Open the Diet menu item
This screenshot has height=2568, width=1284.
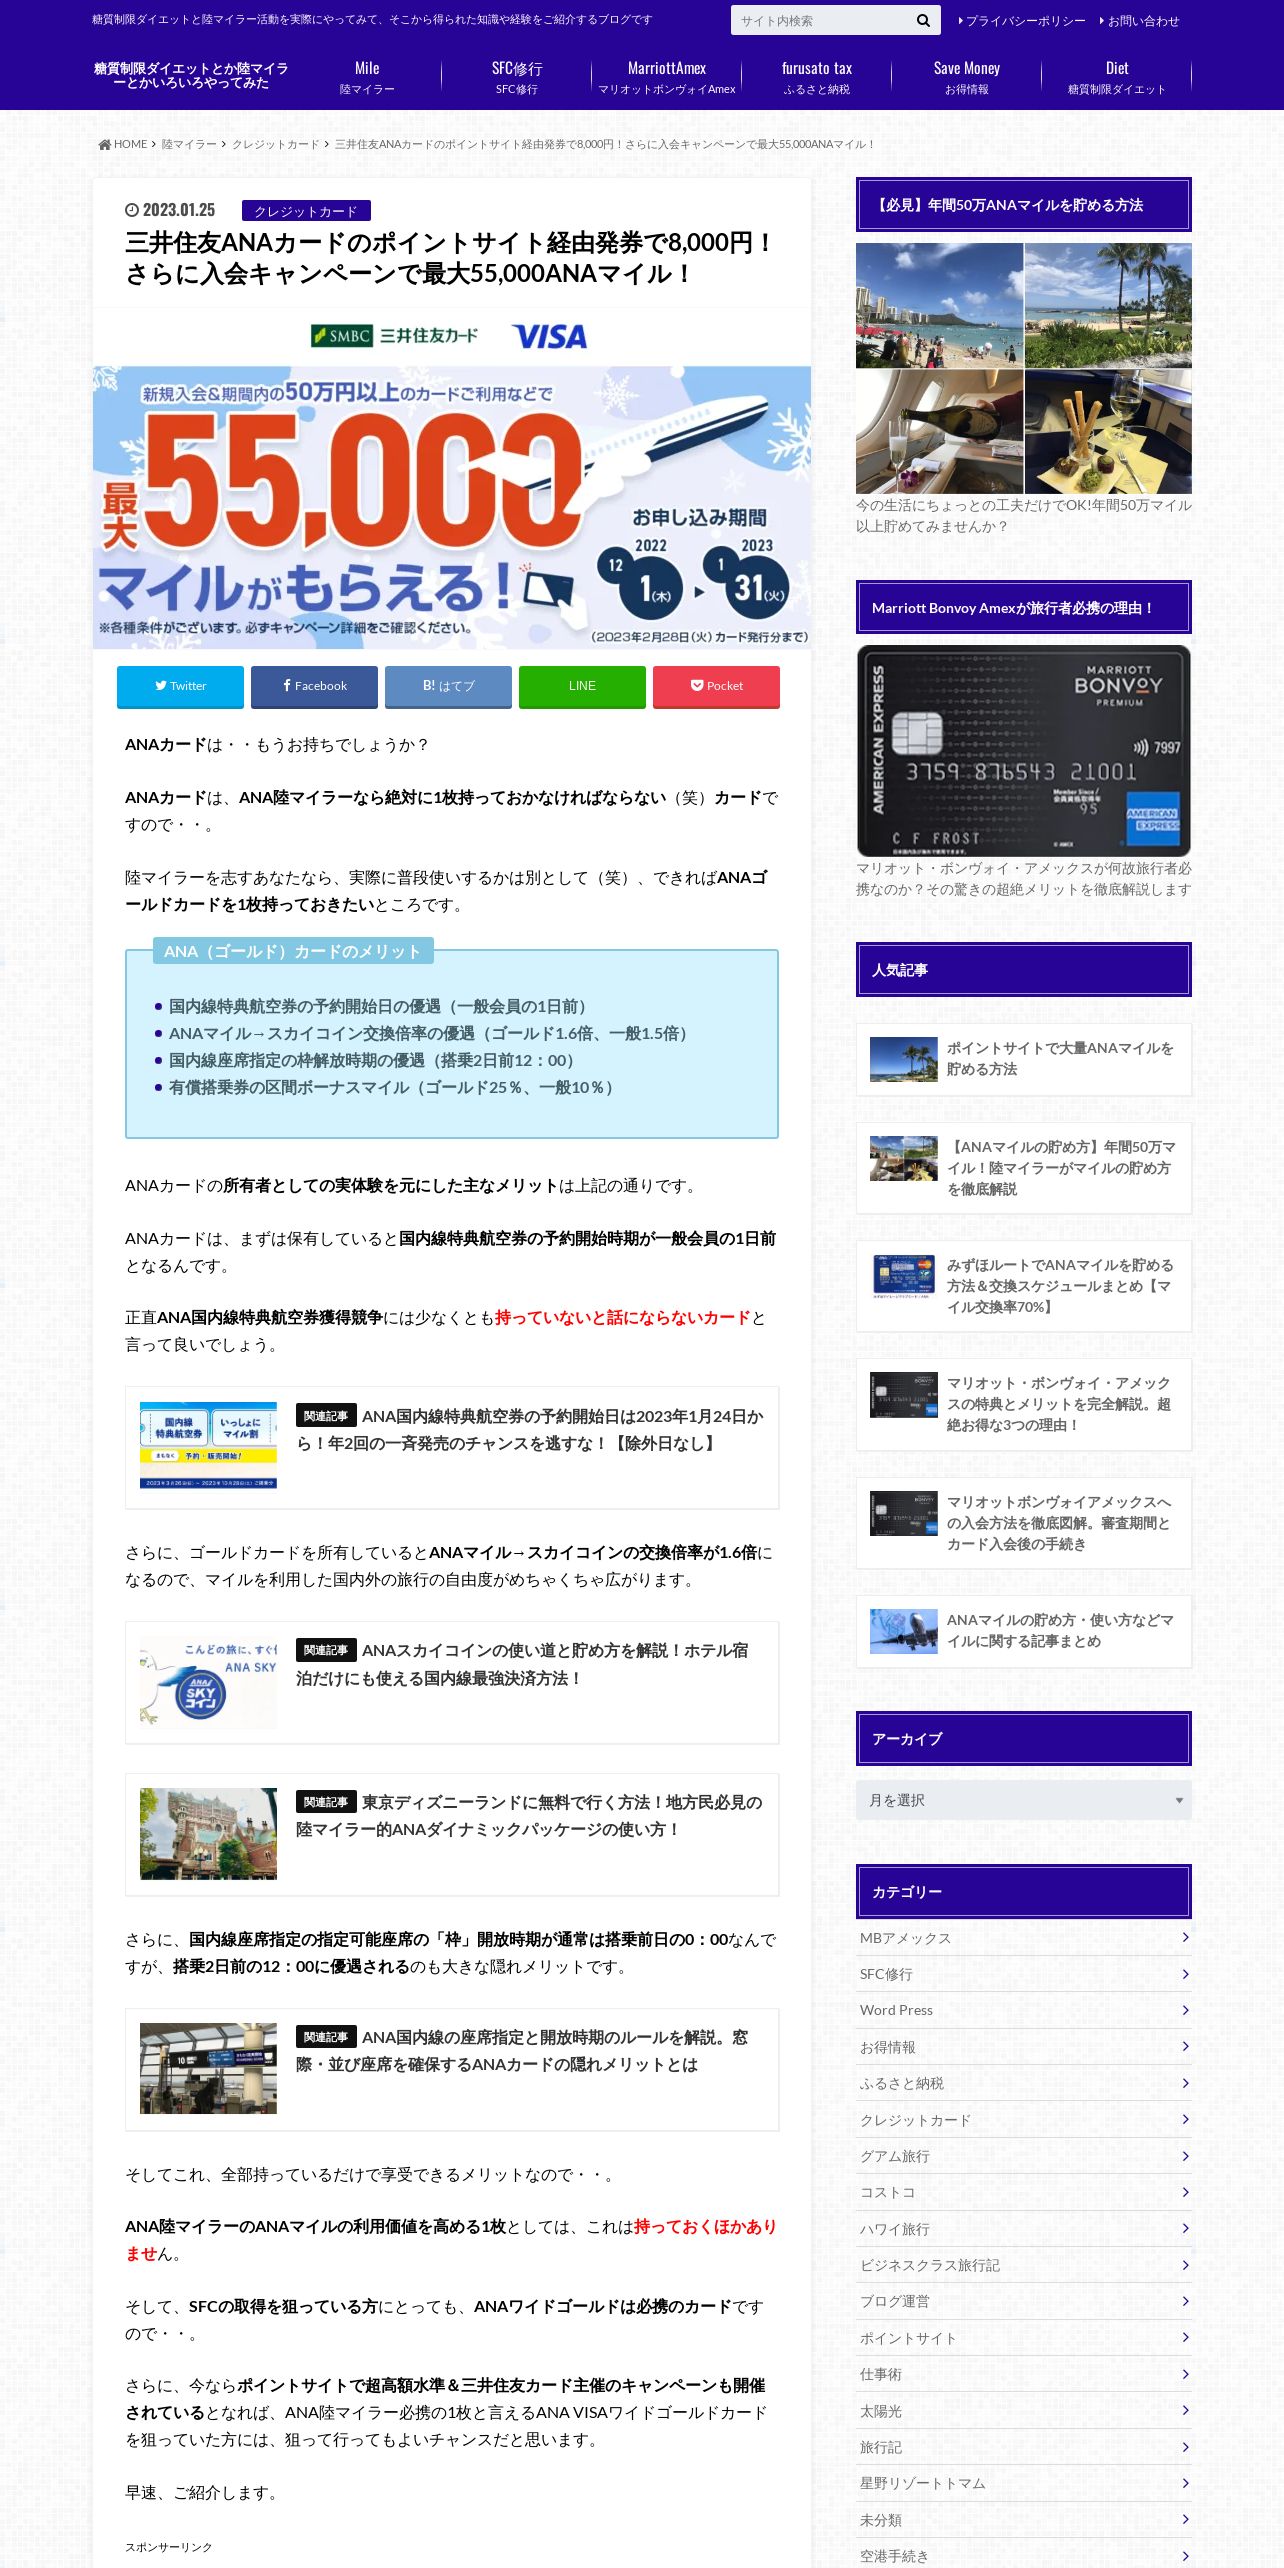pyautogui.click(x=1117, y=77)
